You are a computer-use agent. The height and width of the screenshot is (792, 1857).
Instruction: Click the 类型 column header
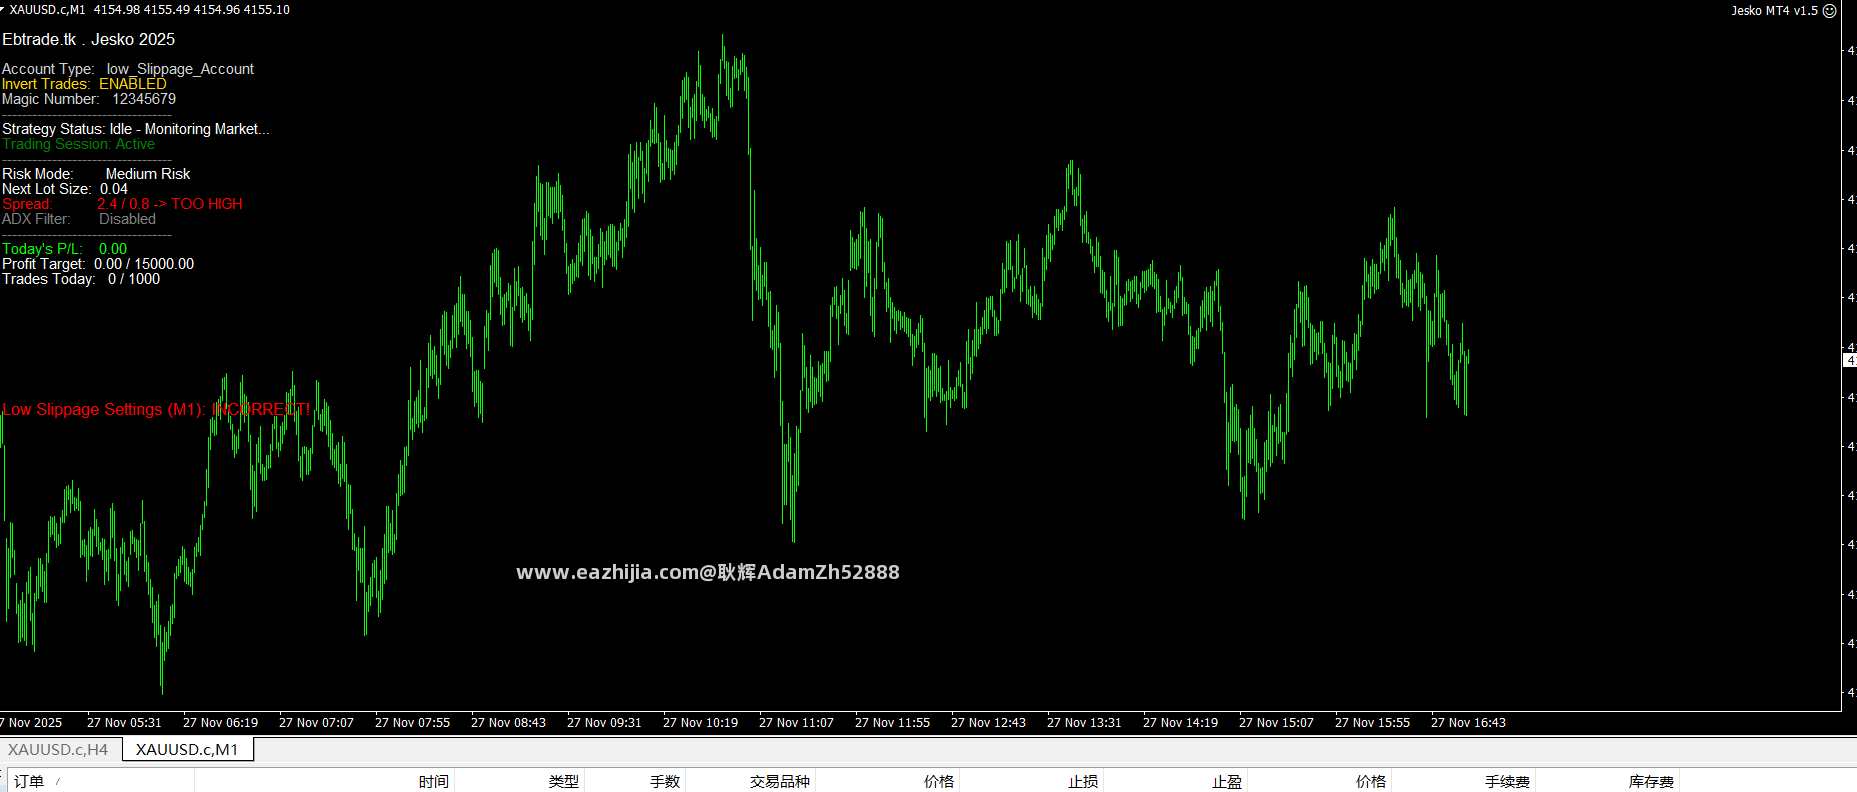tap(563, 781)
